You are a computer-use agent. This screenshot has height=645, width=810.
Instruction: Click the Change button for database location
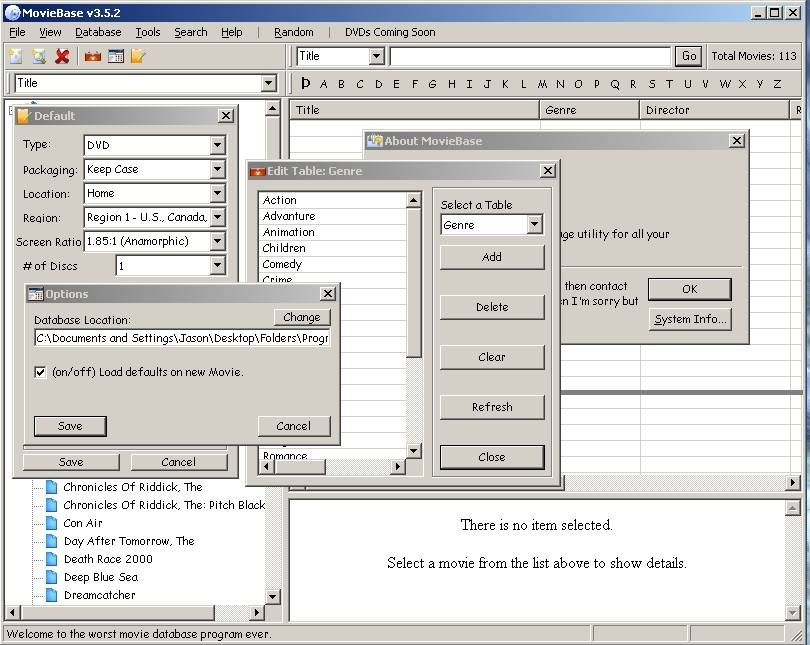(x=301, y=317)
